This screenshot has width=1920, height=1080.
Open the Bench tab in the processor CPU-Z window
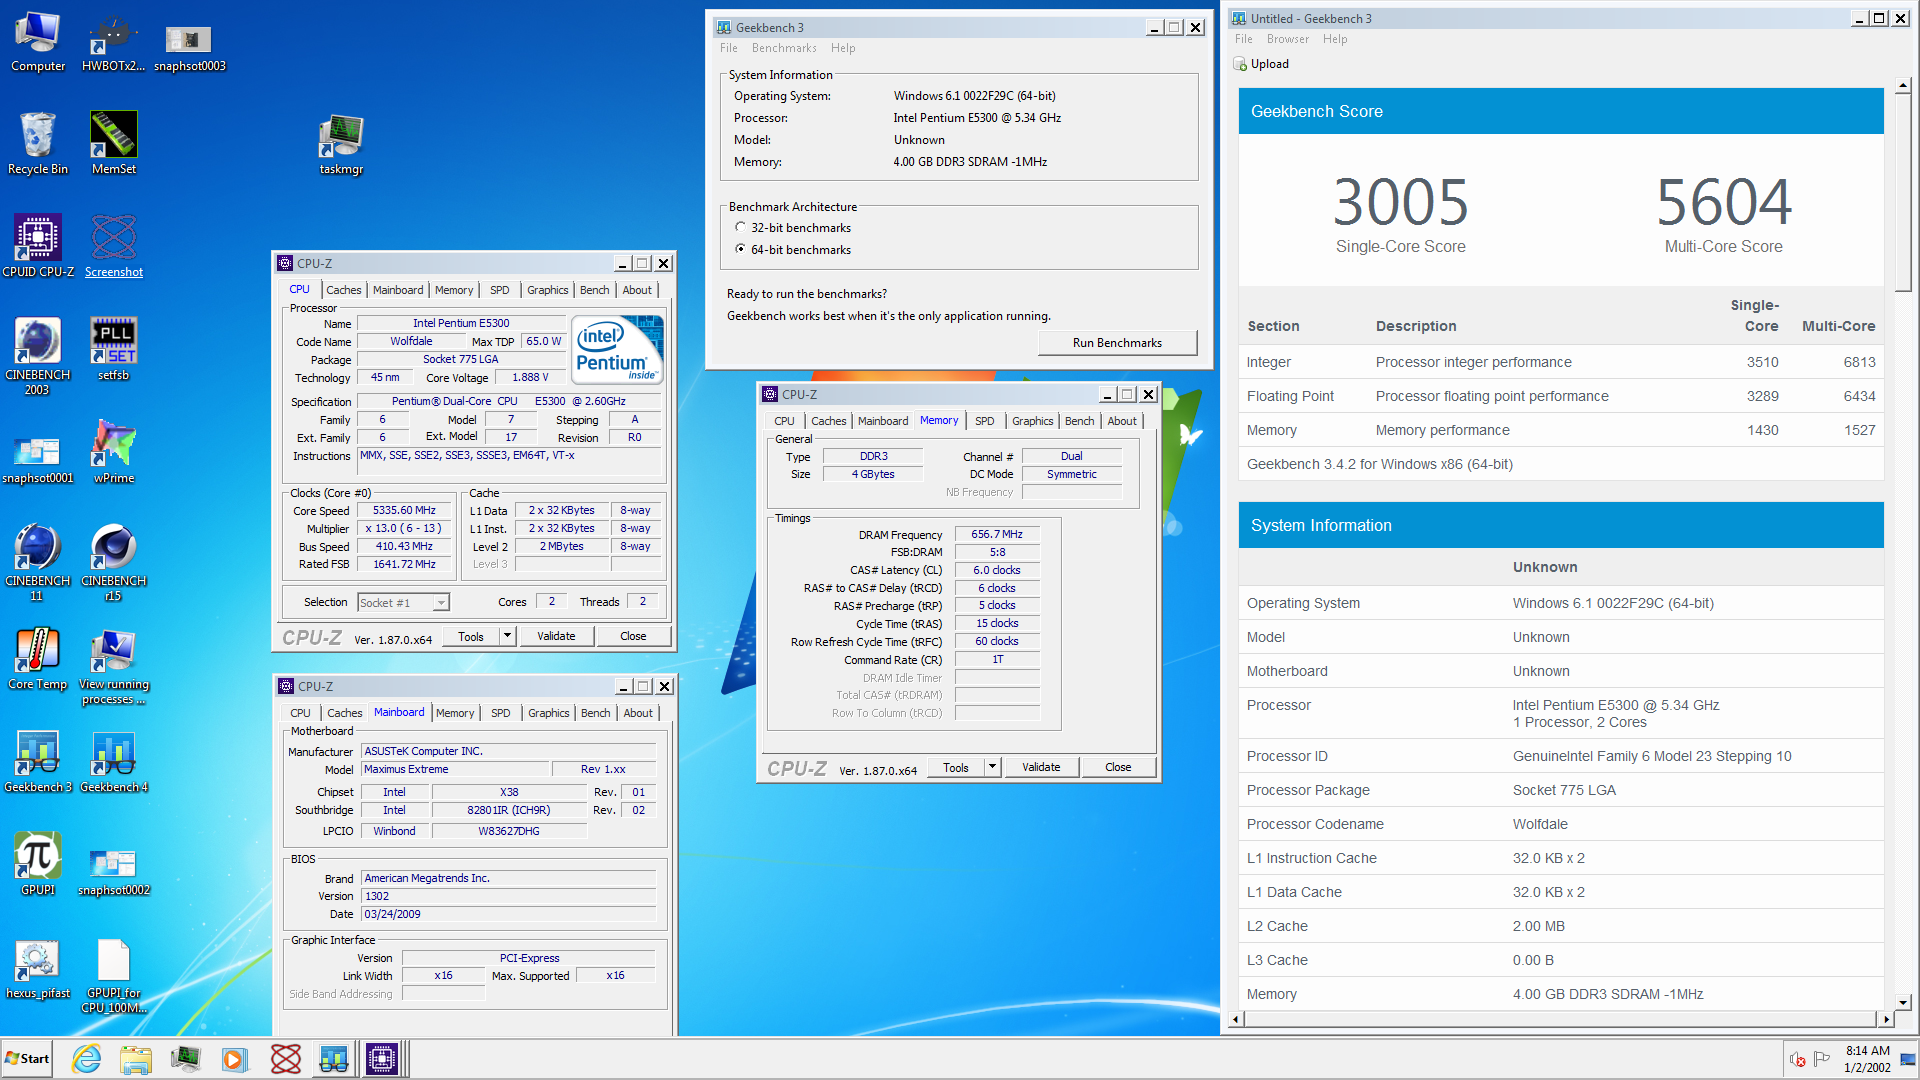(x=594, y=290)
